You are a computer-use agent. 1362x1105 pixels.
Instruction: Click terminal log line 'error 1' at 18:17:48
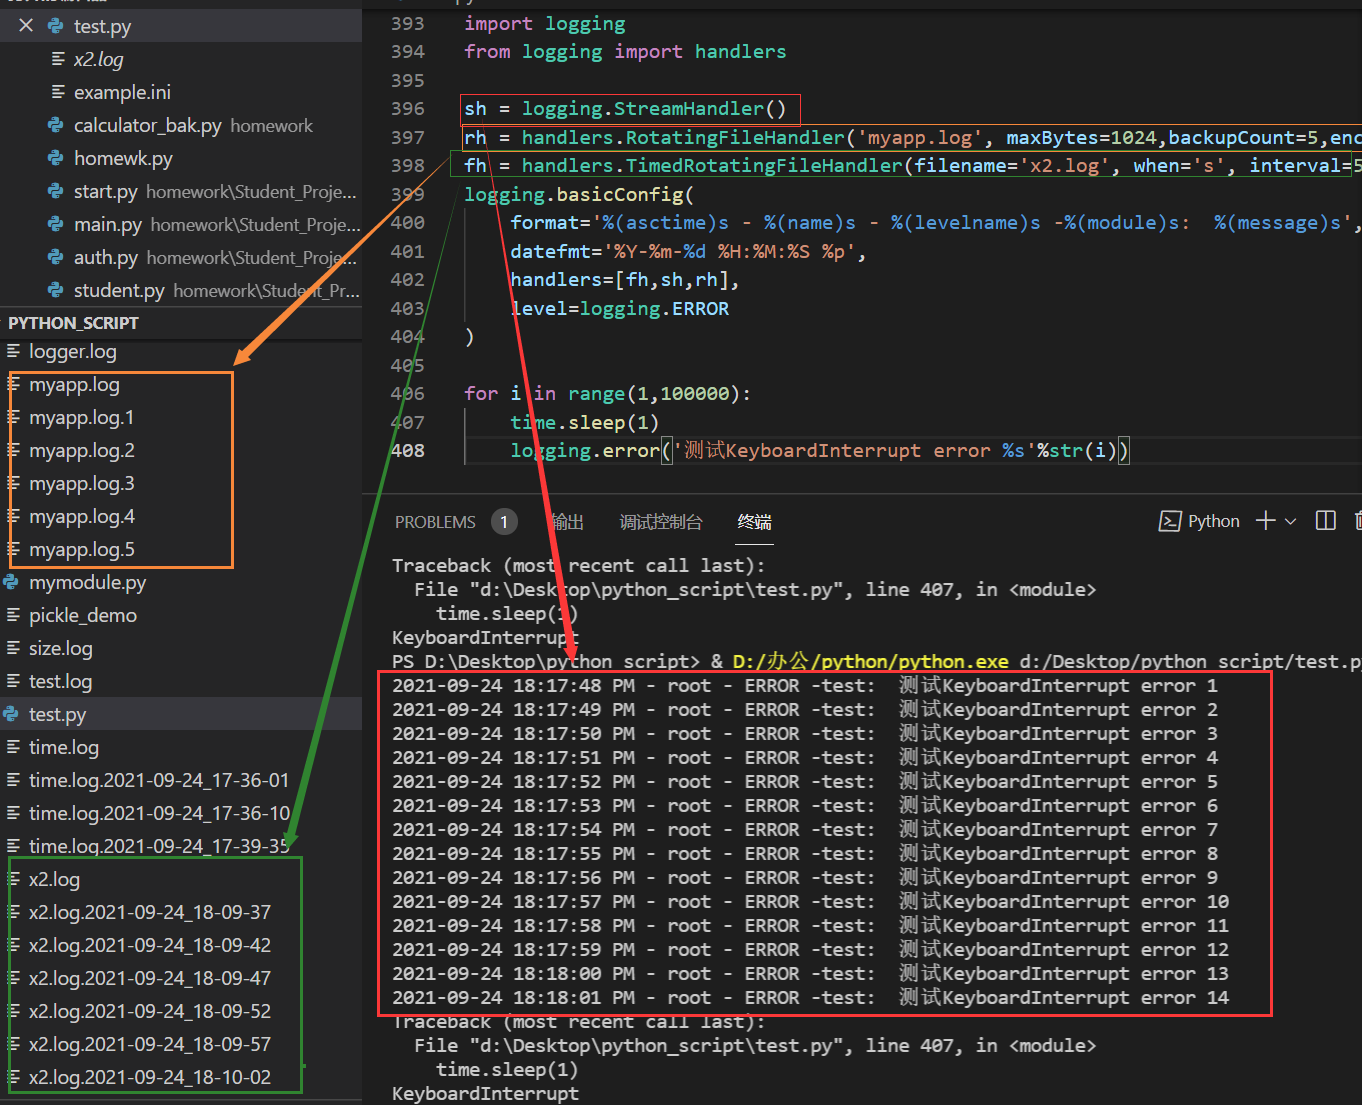(805, 685)
